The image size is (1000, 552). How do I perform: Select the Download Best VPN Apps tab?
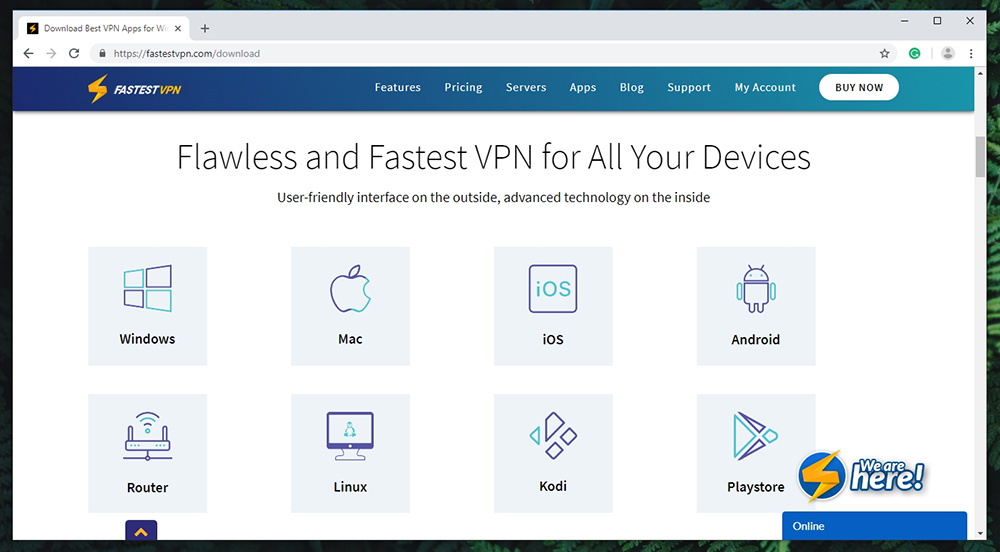(104, 28)
